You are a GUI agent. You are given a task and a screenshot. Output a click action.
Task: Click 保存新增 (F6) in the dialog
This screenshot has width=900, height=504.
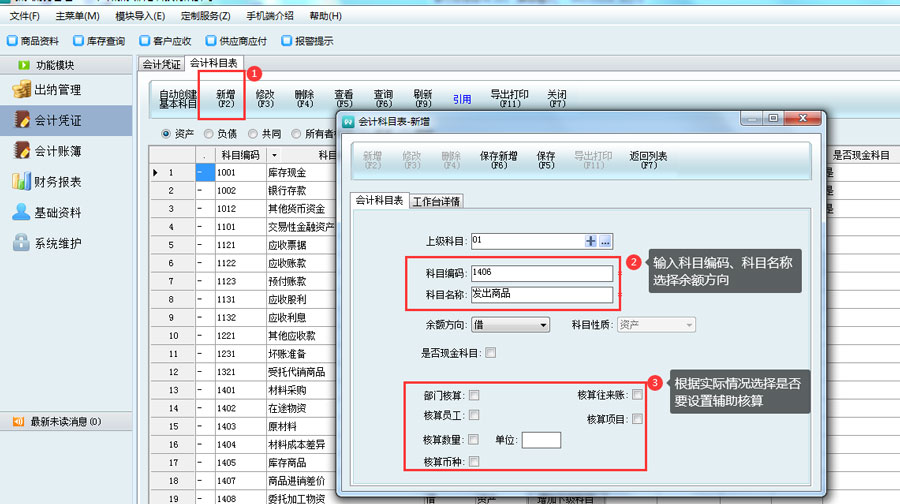pyautogui.click(x=498, y=160)
